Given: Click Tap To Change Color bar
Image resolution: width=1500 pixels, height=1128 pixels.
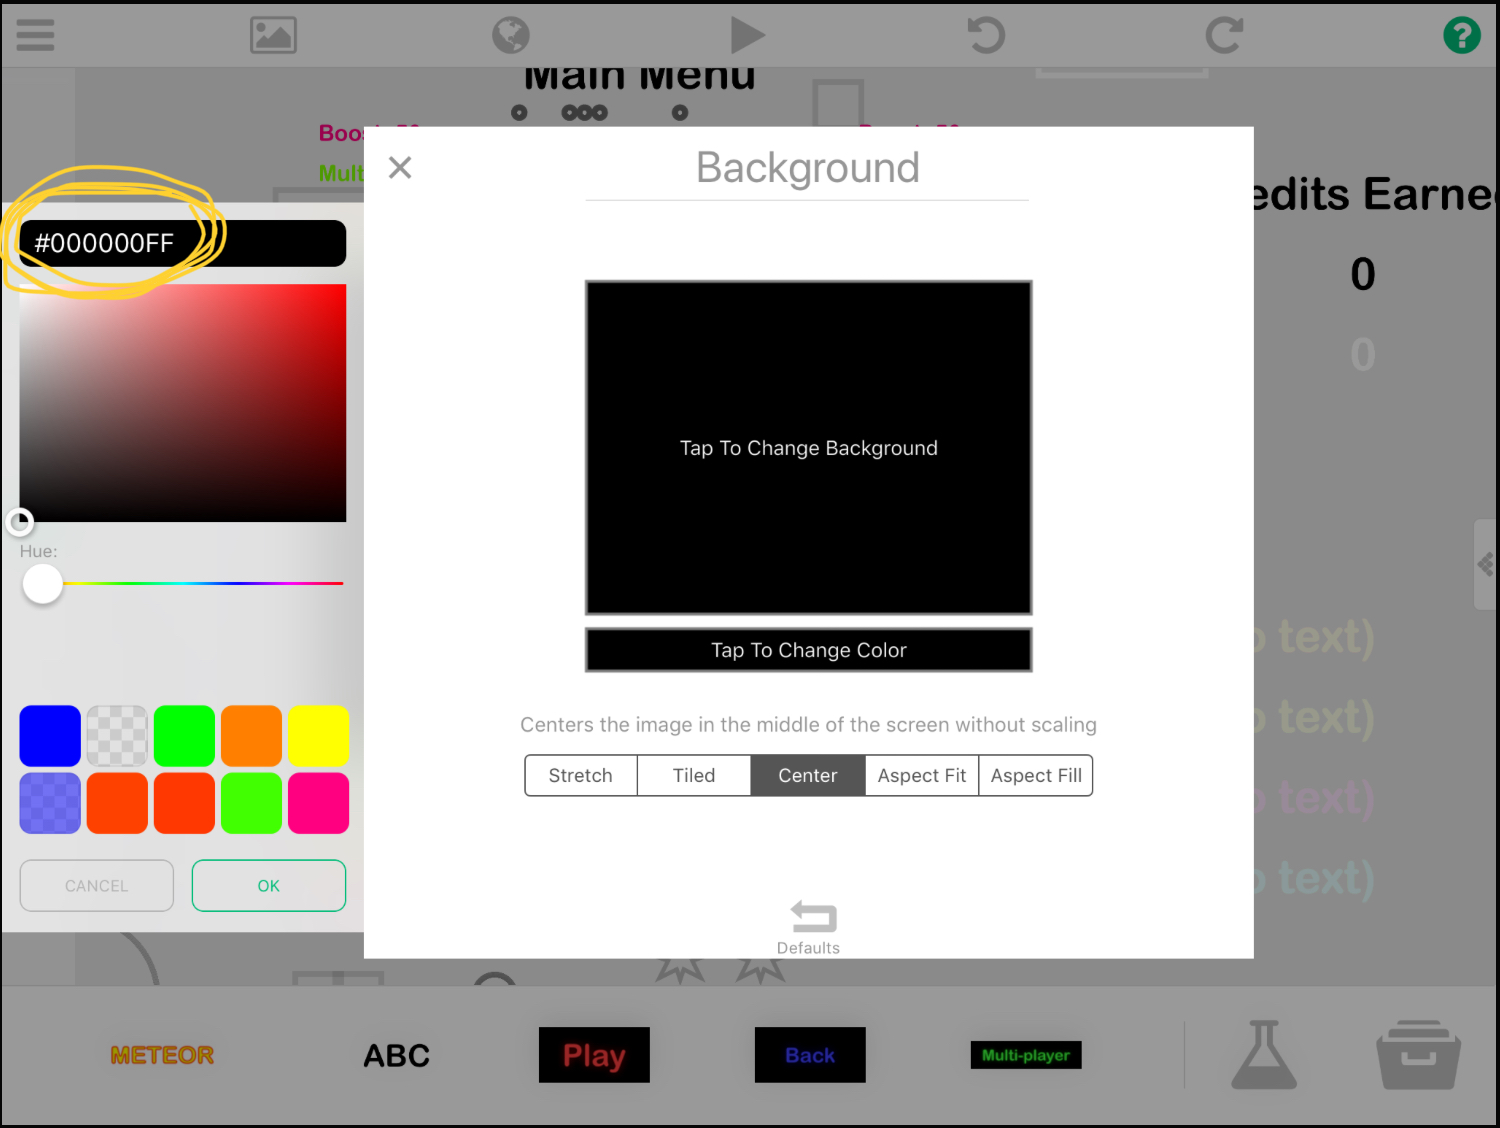Looking at the screenshot, I should [808, 650].
